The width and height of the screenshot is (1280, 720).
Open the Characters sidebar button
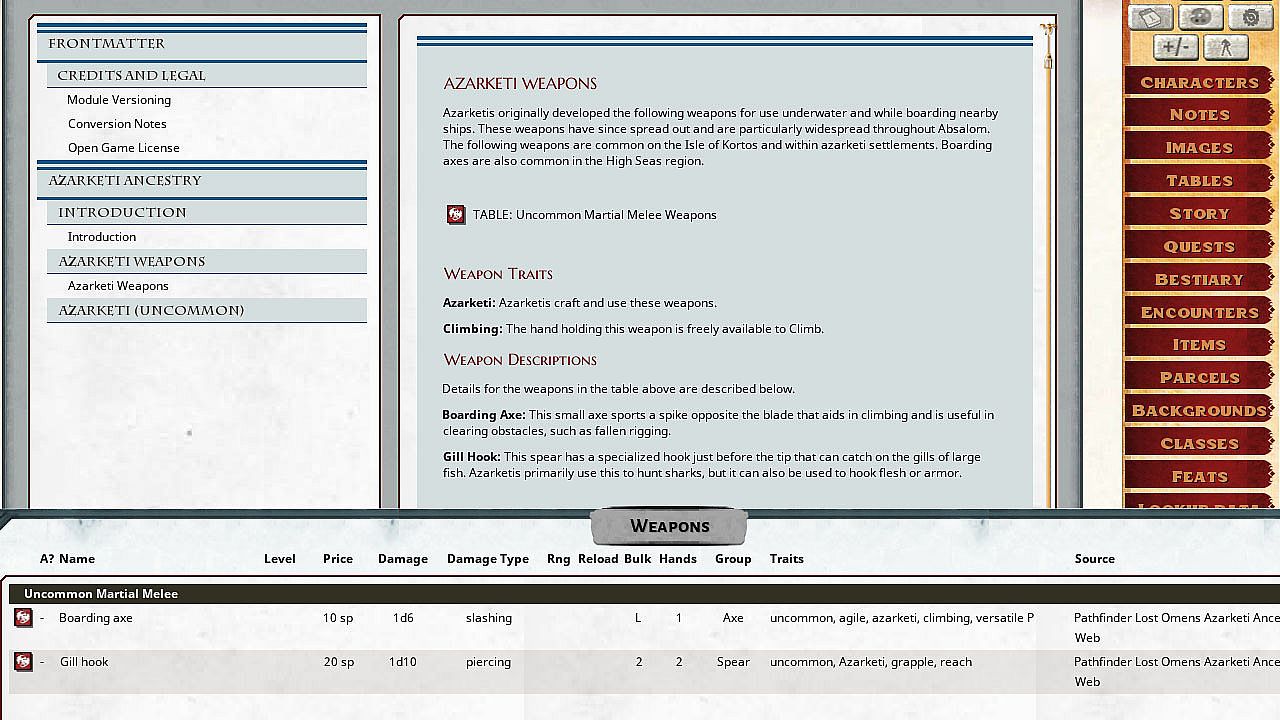[x=1199, y=82]
